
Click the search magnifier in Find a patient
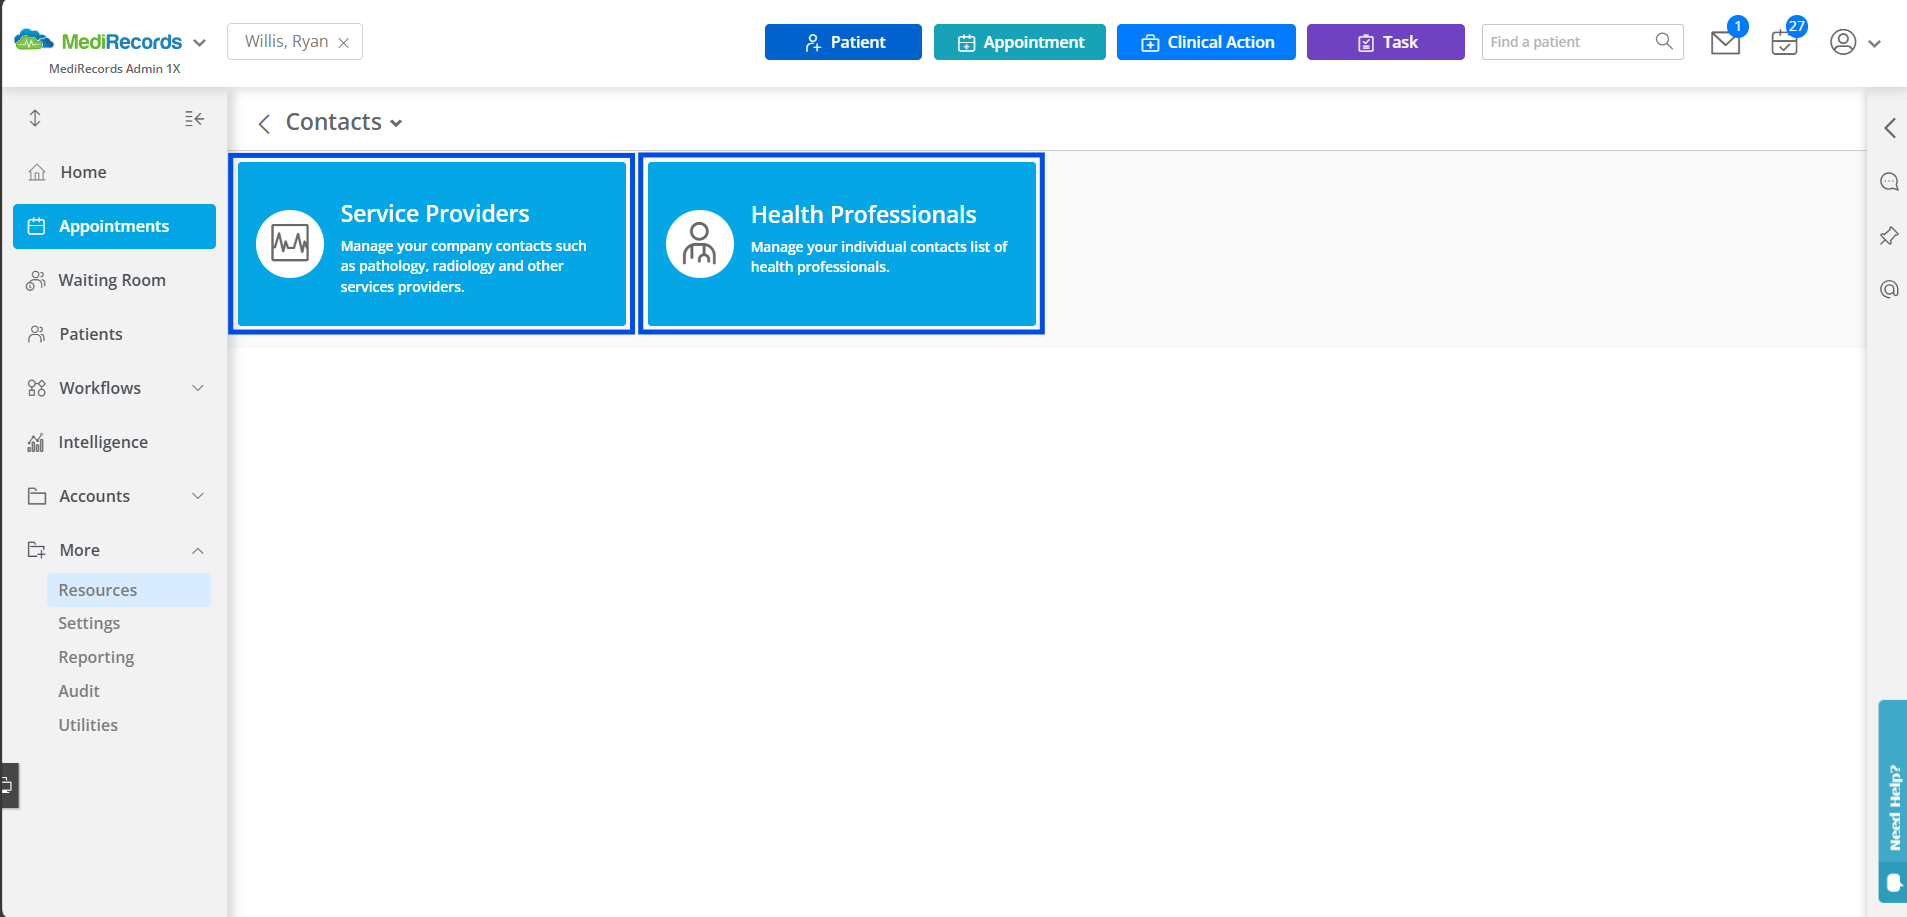pyautogui.click(x=1664, y=41)
